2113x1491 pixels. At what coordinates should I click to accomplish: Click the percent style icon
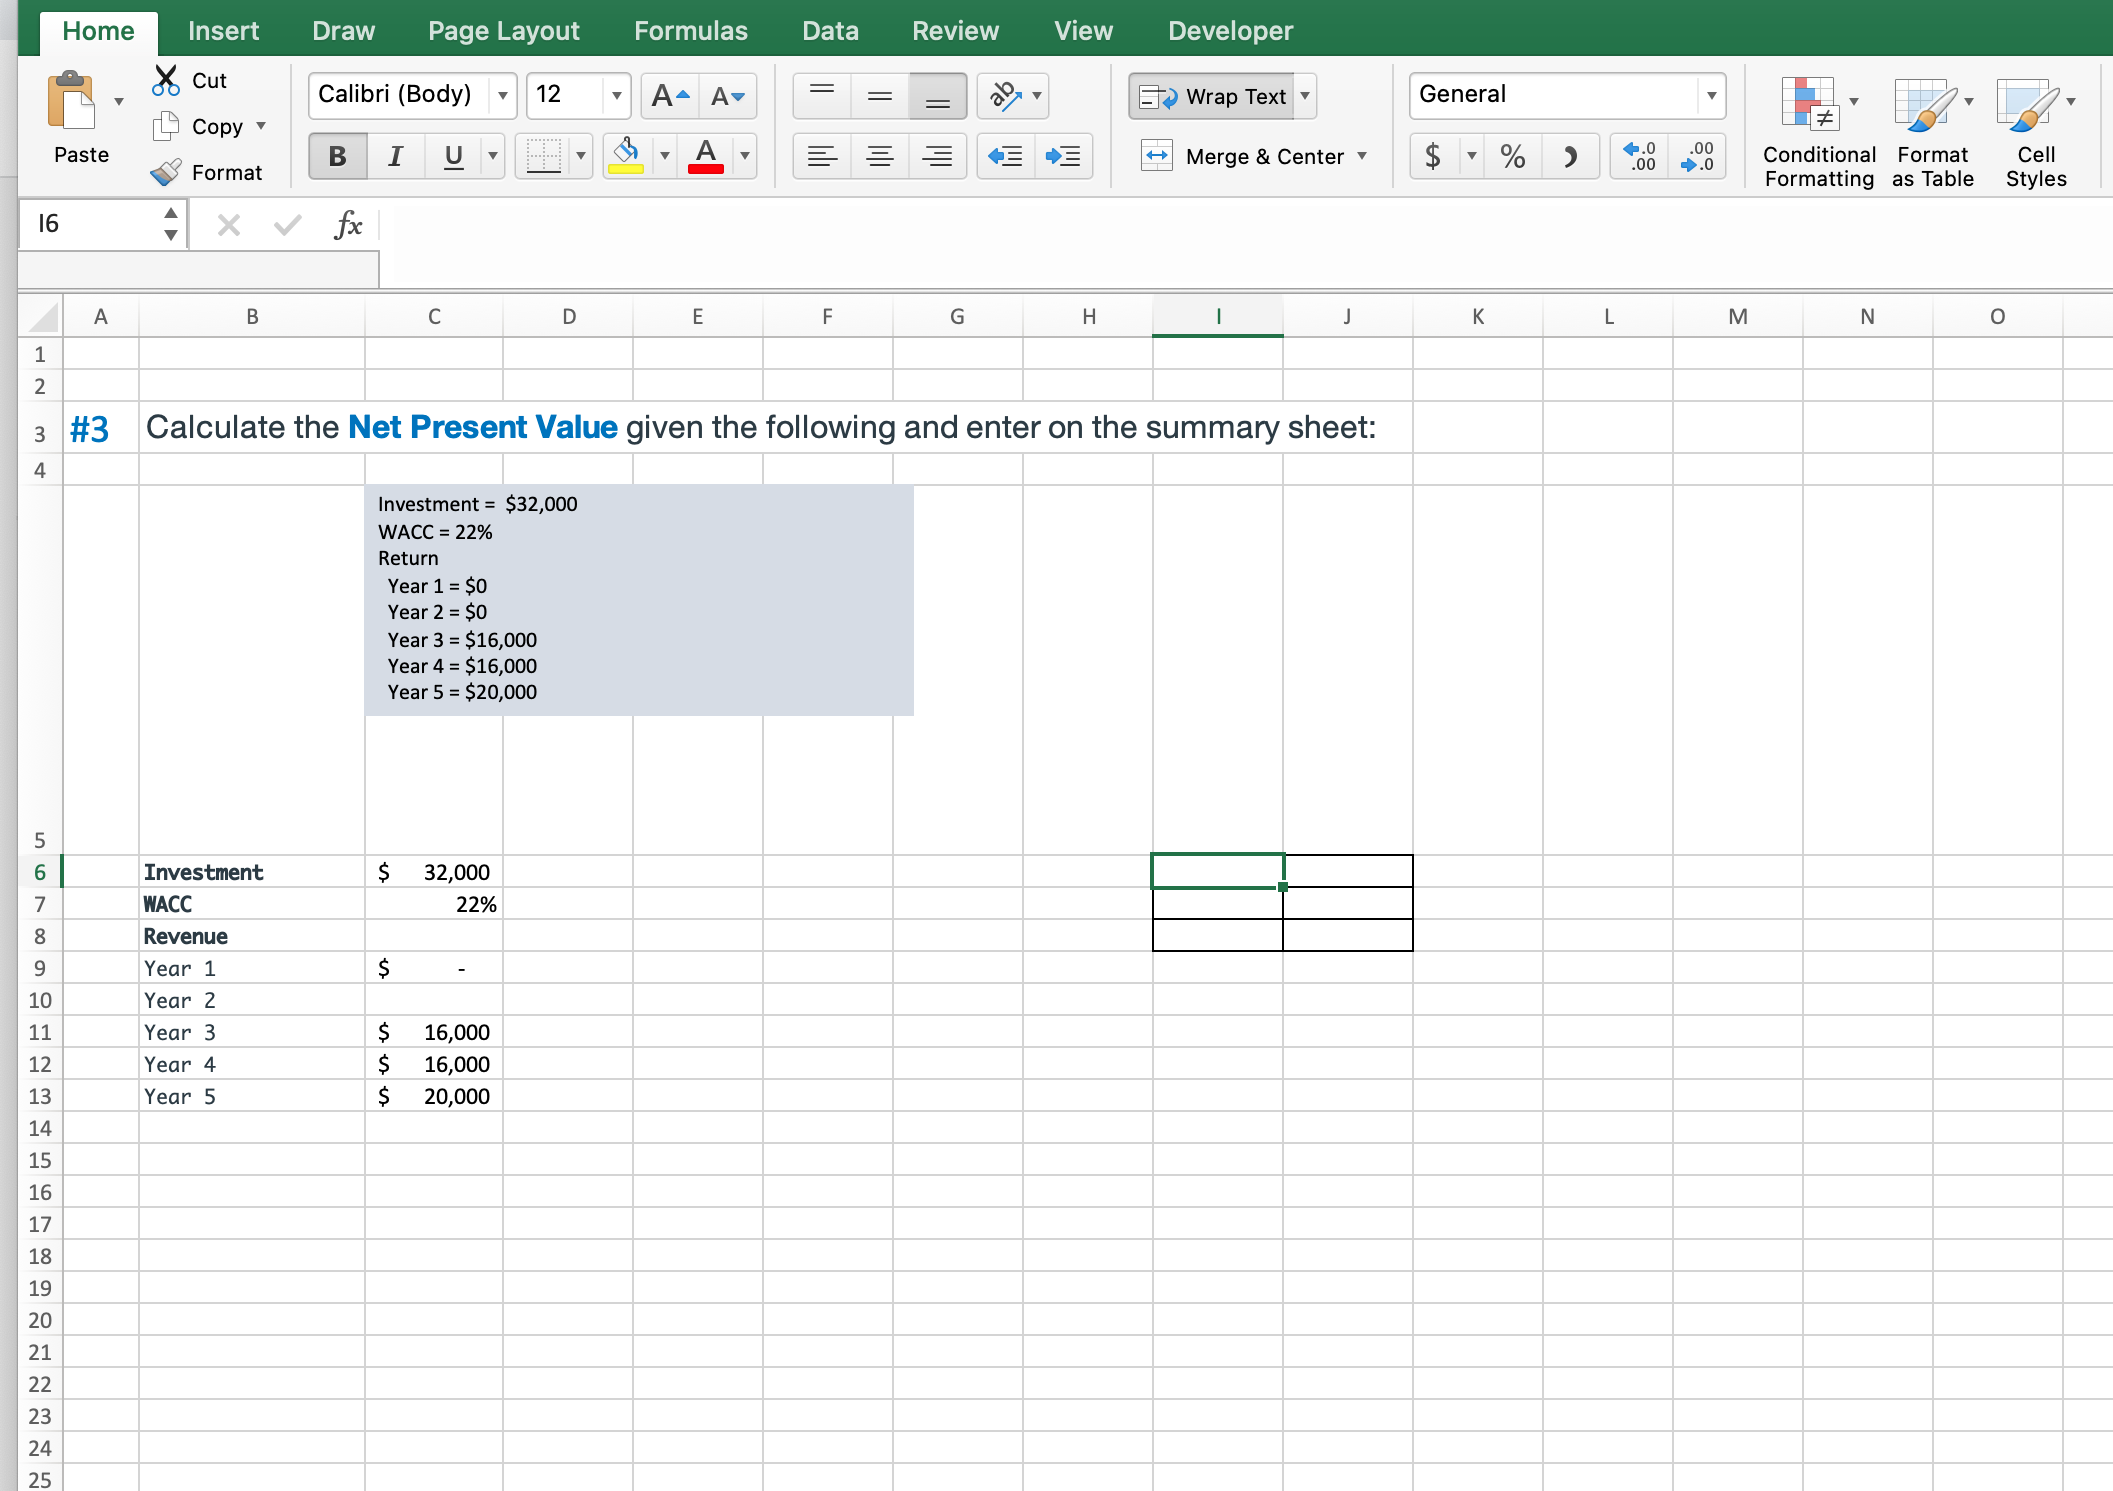click(x=1512, y=156)
